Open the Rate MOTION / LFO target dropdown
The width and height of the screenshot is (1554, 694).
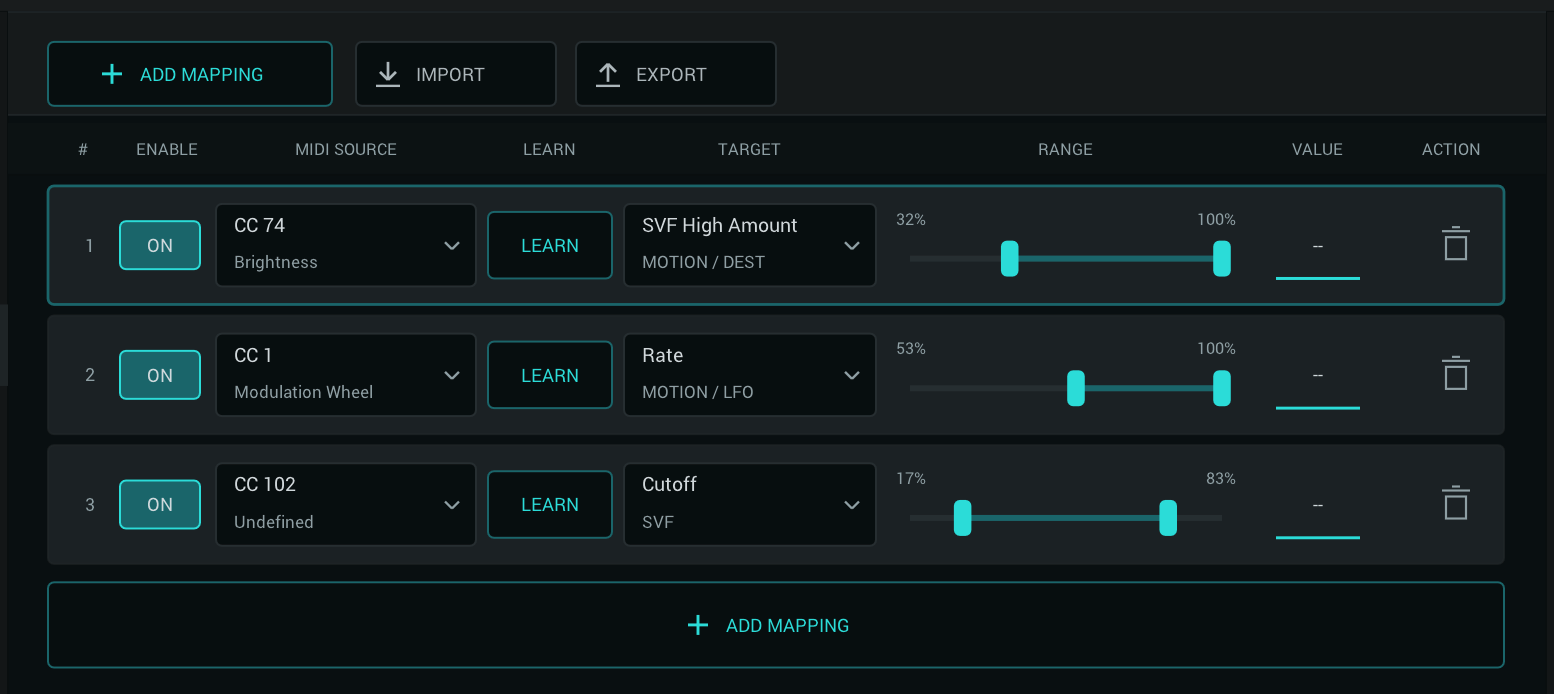point(750,375)
